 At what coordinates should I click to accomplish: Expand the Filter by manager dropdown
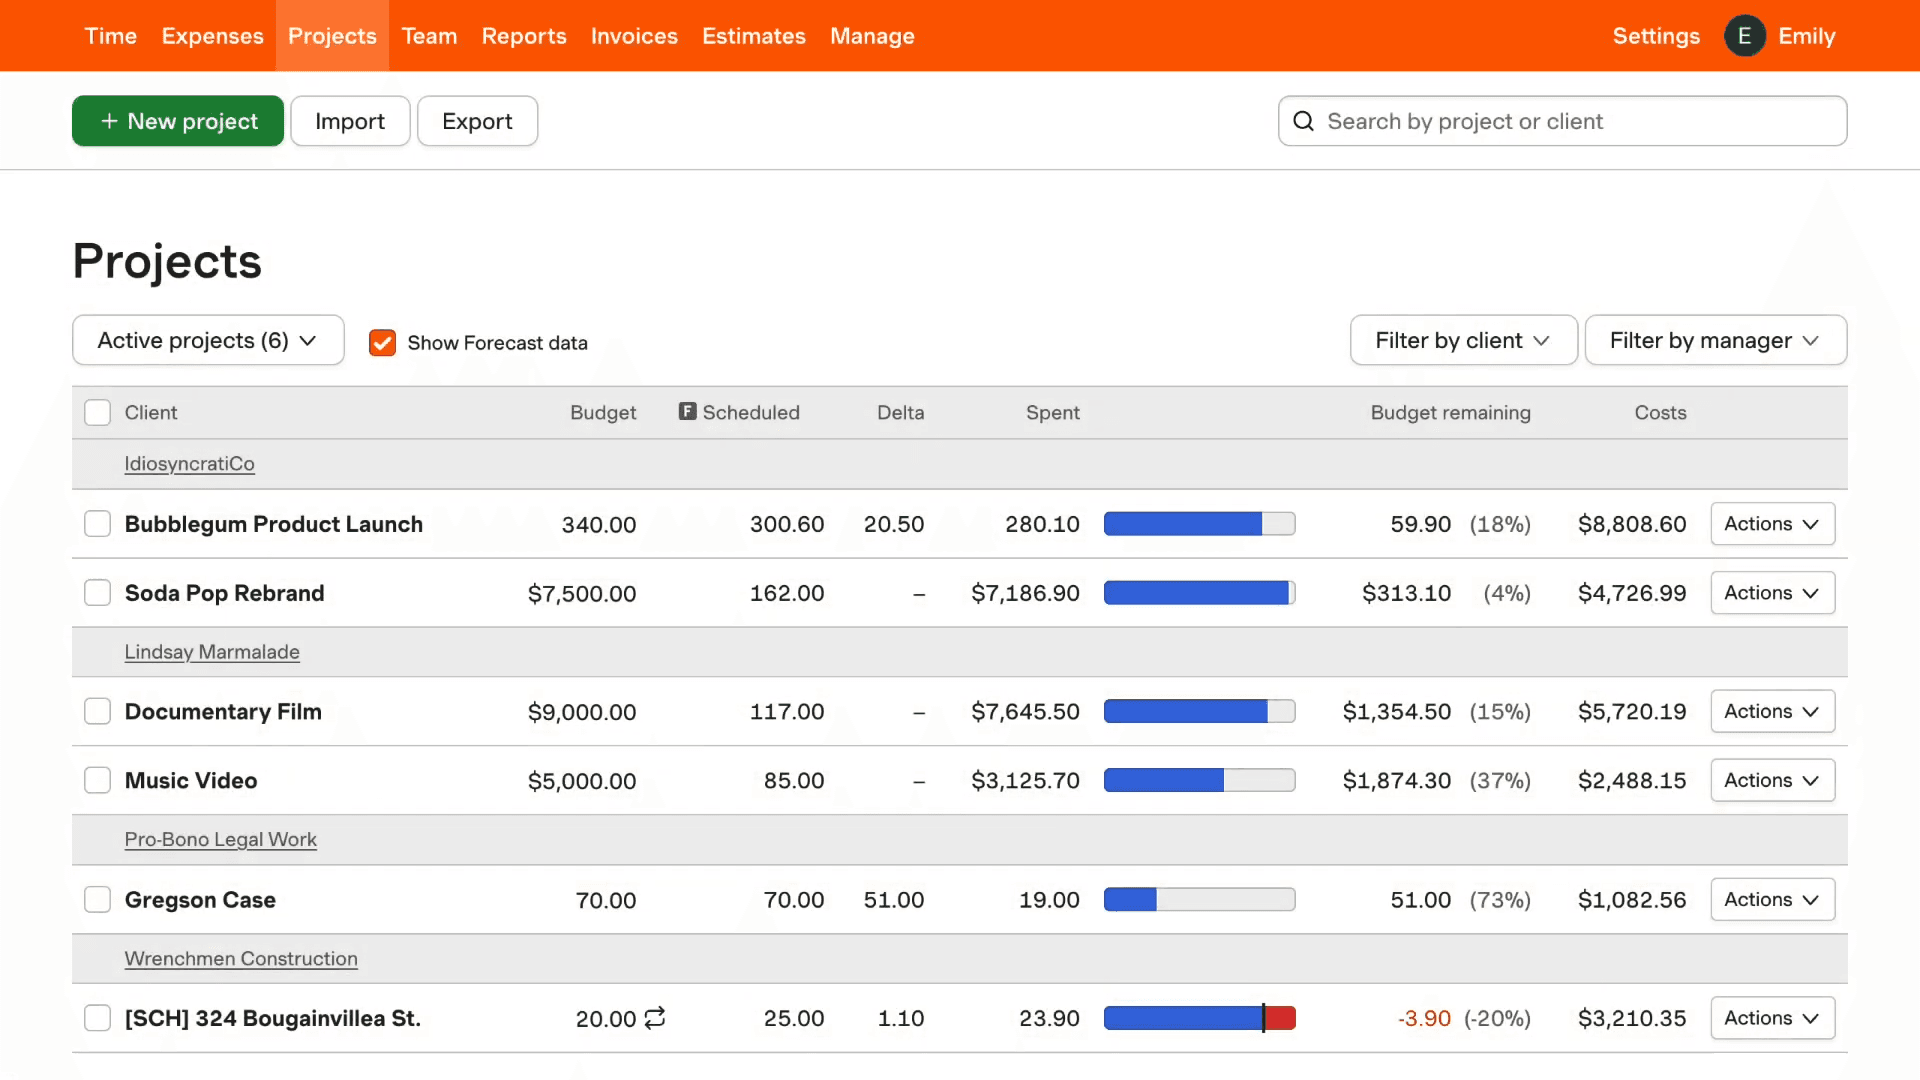(1715, 340)
